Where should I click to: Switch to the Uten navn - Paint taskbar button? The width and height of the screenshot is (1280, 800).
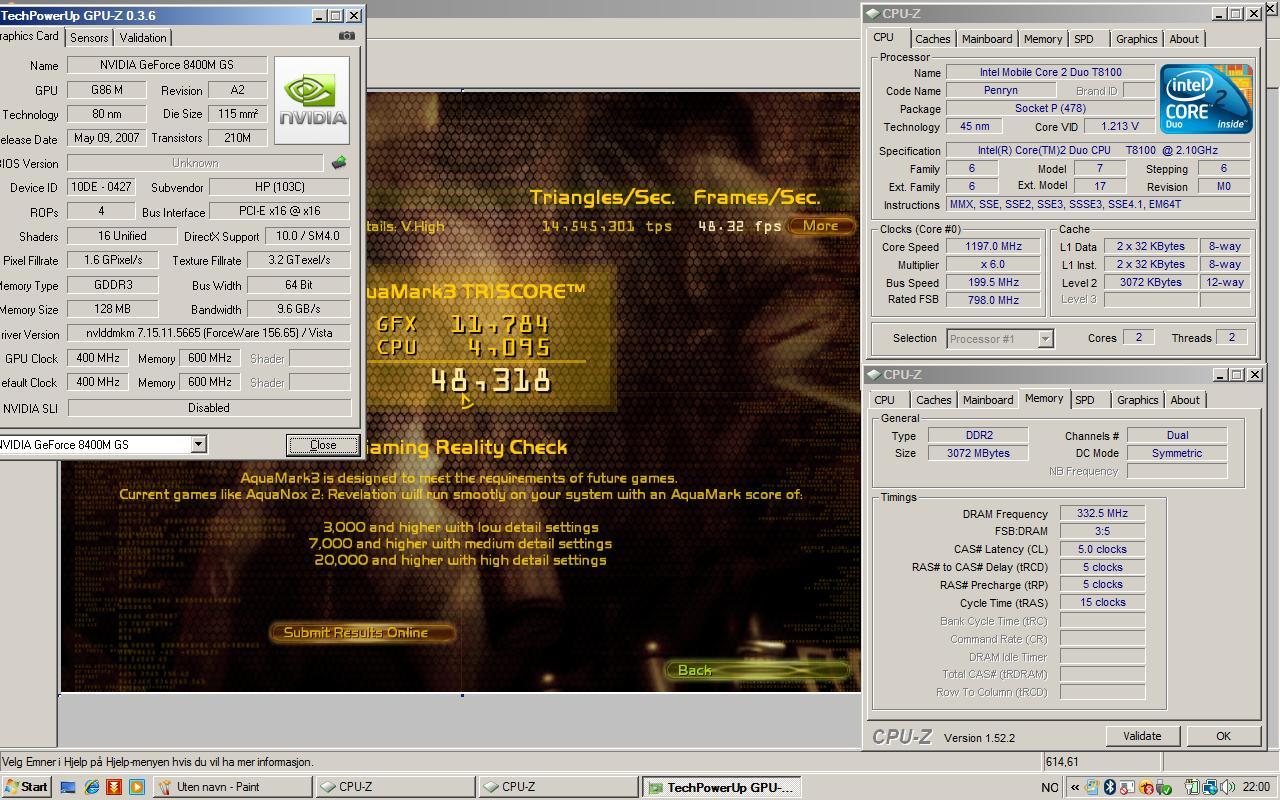click(232, 787)
